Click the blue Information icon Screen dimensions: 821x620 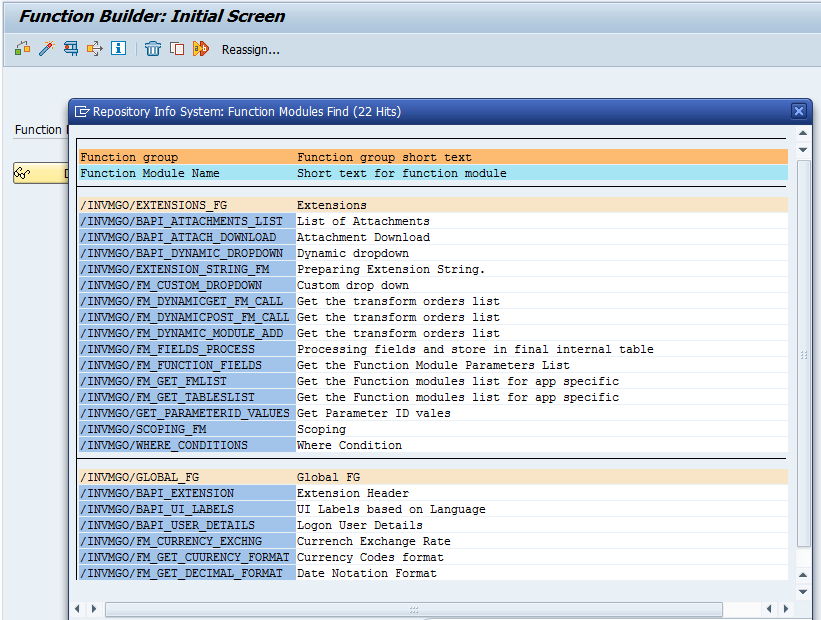pyautogui.click(x=119, y=48)
